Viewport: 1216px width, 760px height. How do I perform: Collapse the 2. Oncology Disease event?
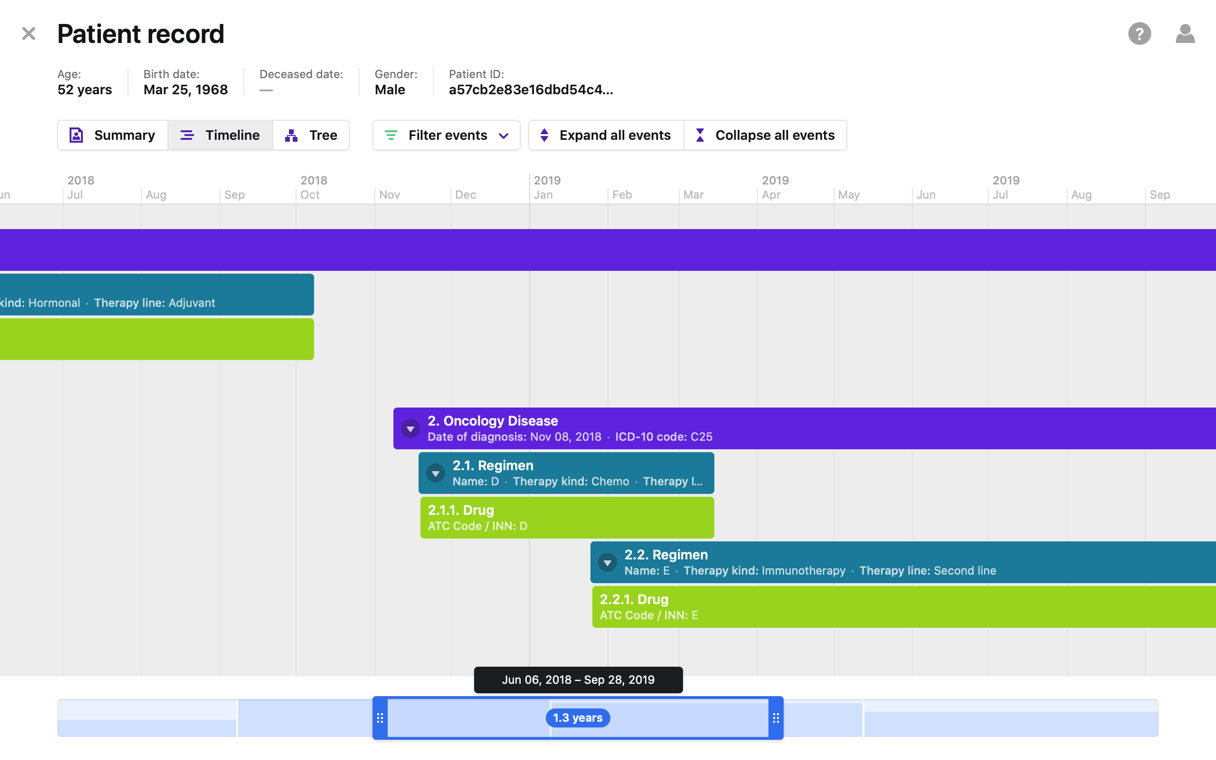click(410, 429)
